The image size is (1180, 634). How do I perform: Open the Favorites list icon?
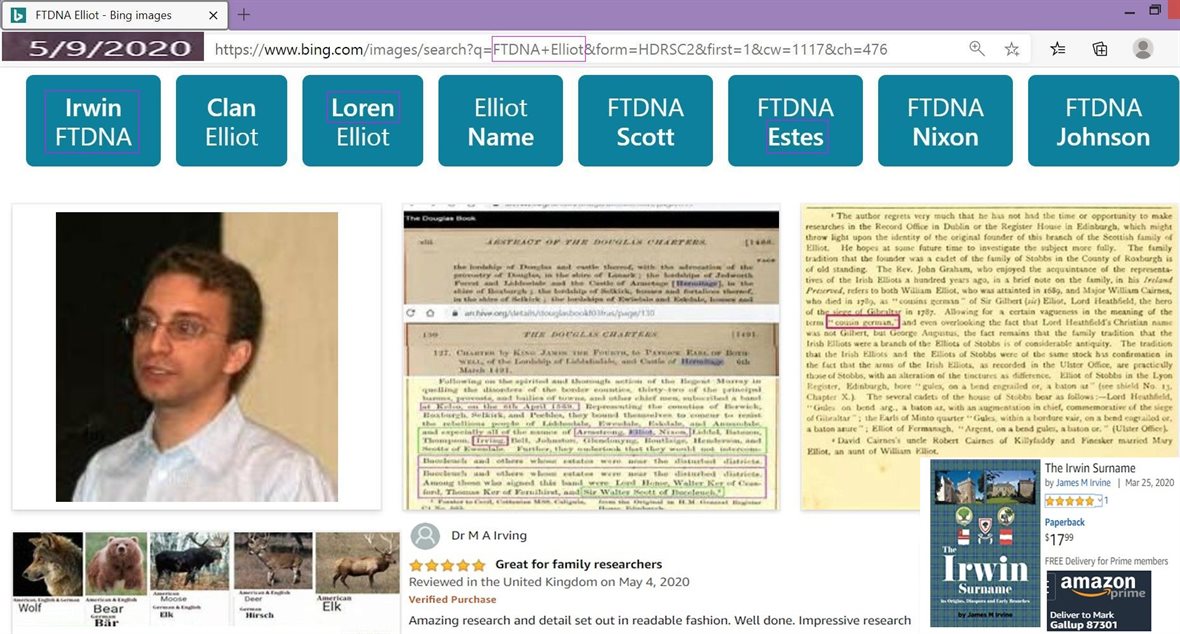(1058, 49)
